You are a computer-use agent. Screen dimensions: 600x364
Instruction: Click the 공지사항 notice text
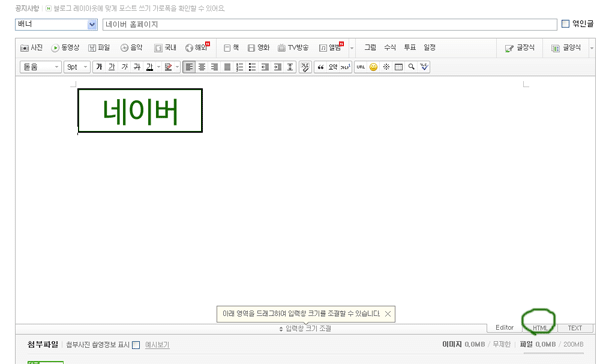pyautogui.click(x=27, y=8)
